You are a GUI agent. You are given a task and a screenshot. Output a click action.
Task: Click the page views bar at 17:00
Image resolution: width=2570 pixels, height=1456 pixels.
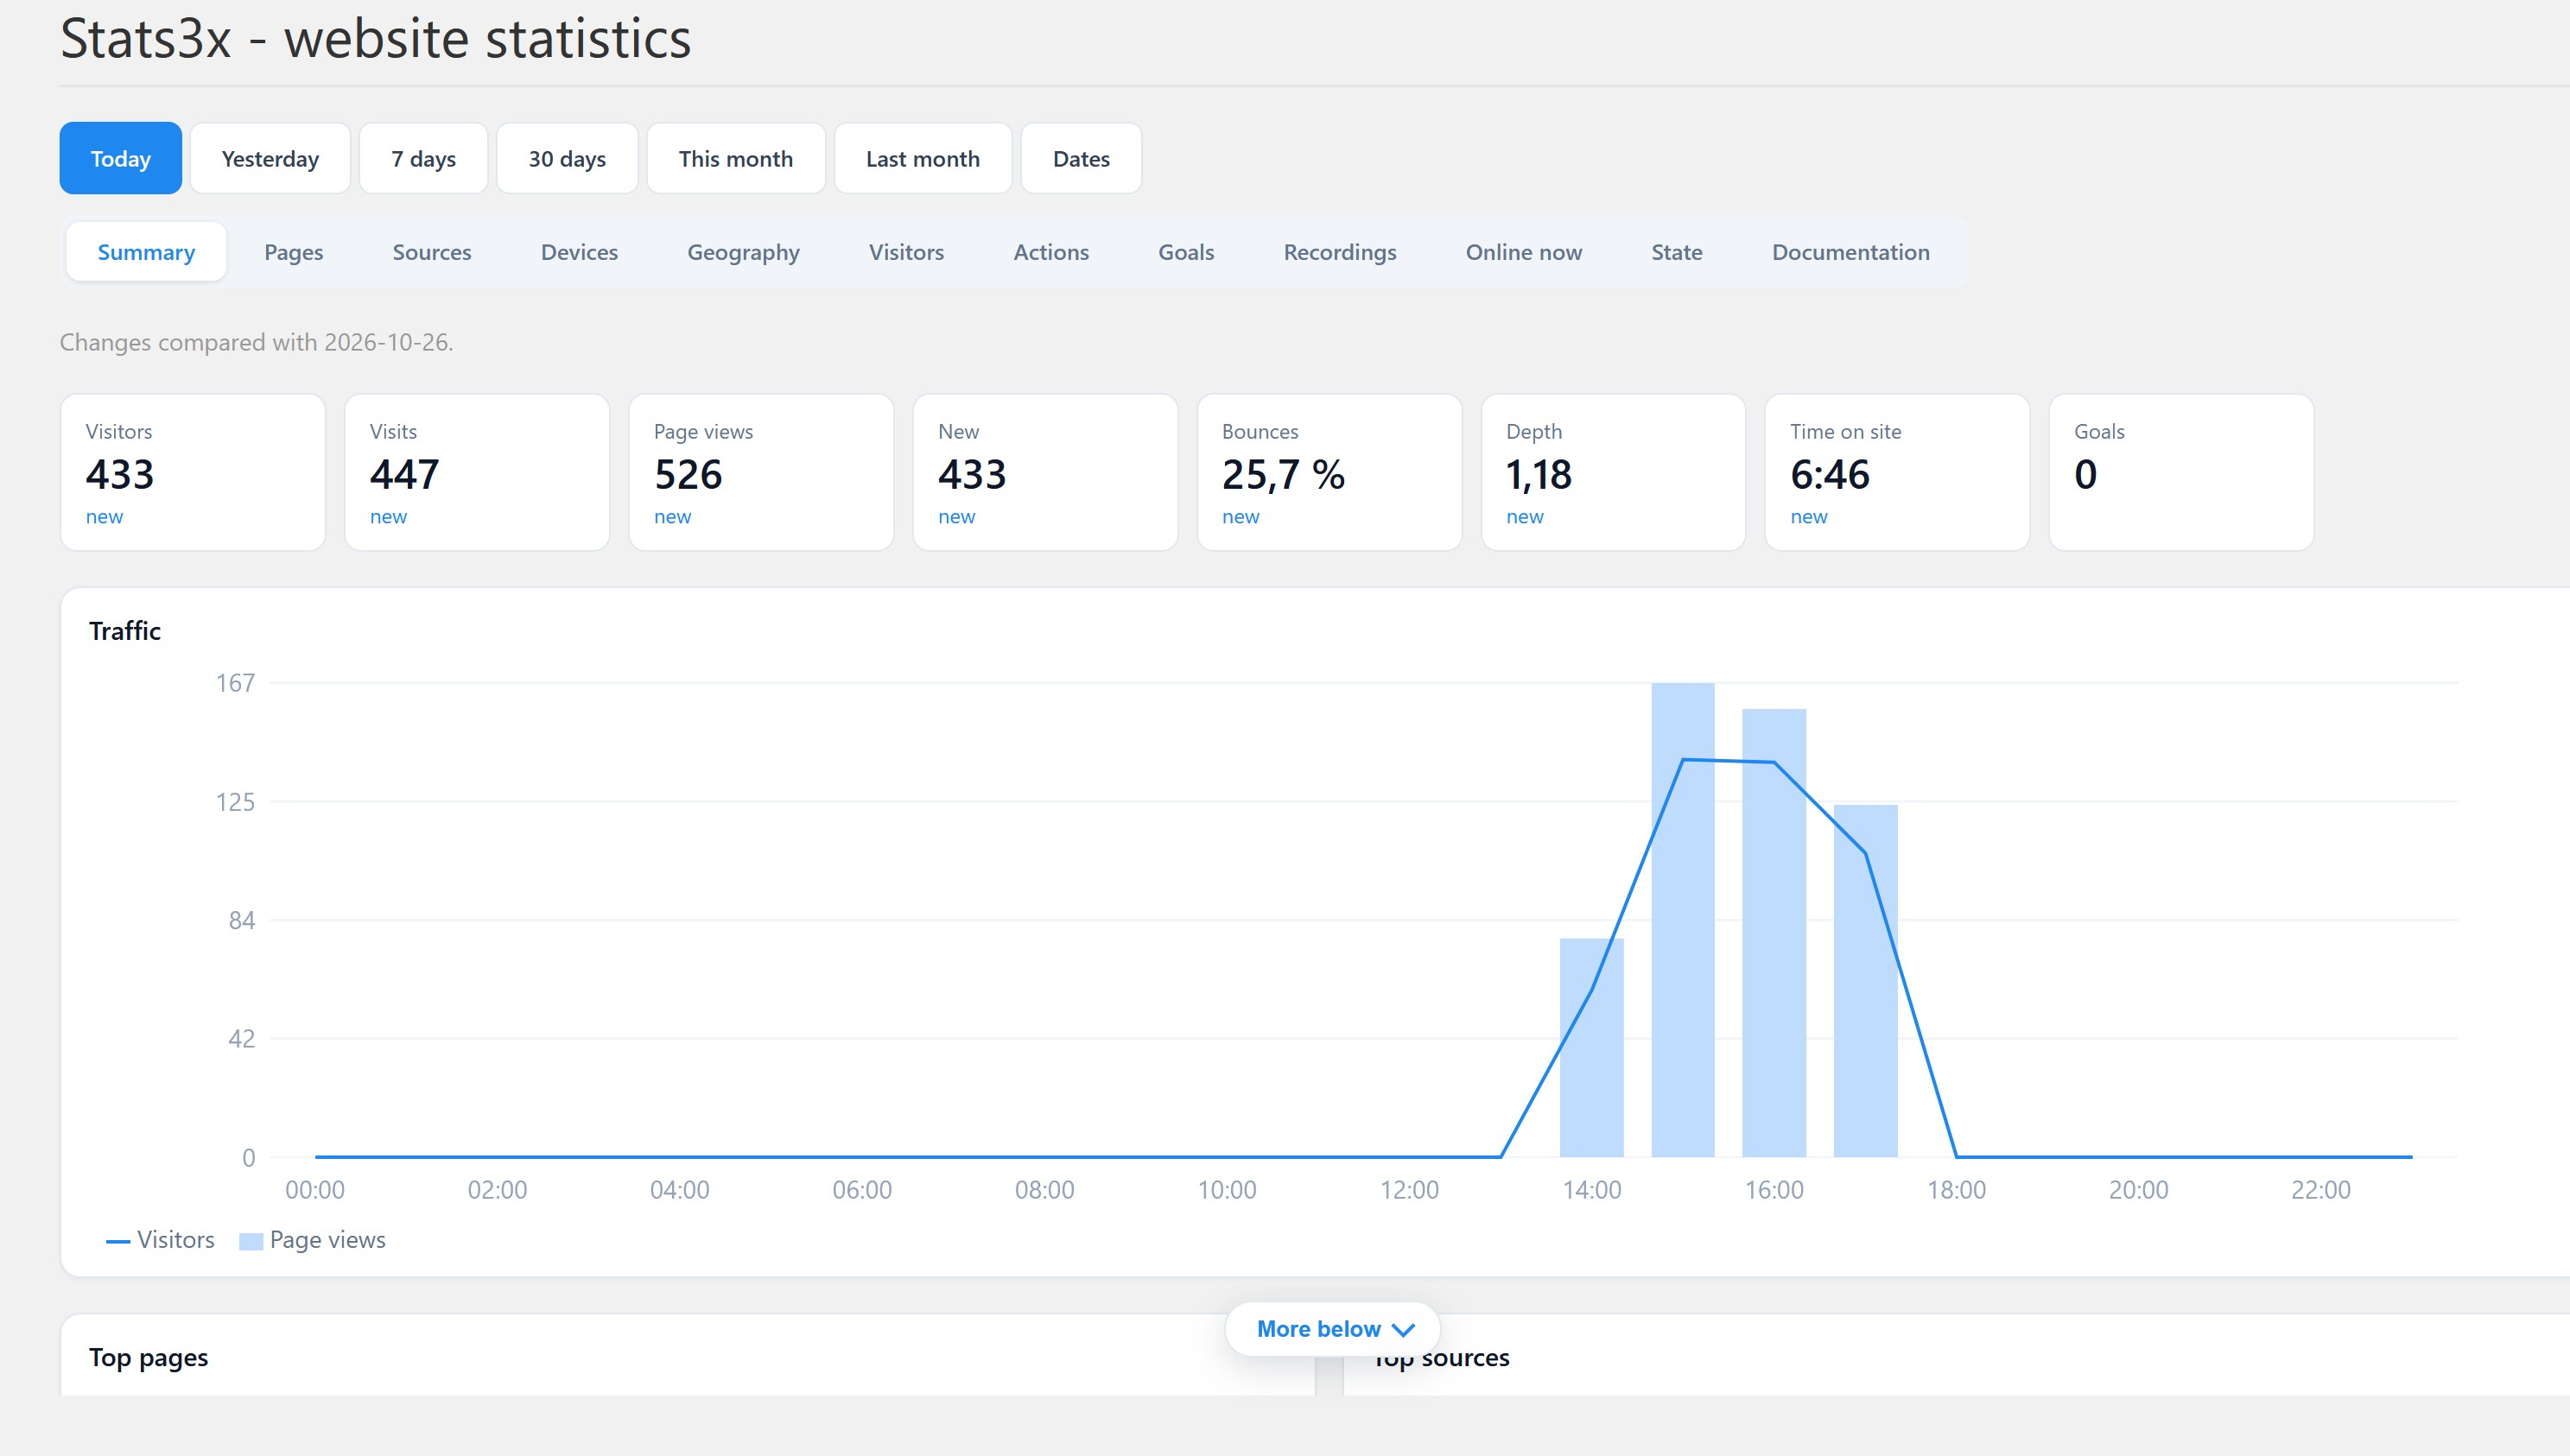click(1865, 981)
